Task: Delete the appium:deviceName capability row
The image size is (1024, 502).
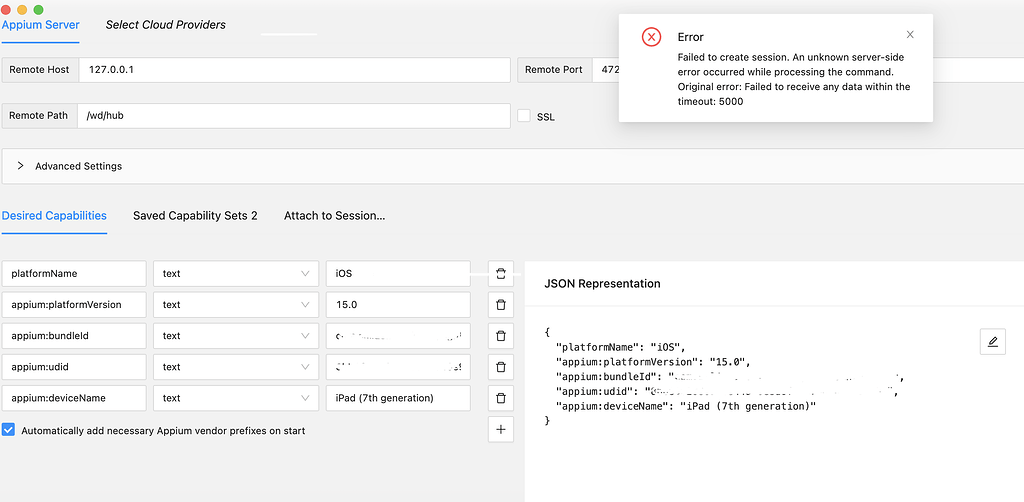Action: pyautogui.click(x=501, y=398)
